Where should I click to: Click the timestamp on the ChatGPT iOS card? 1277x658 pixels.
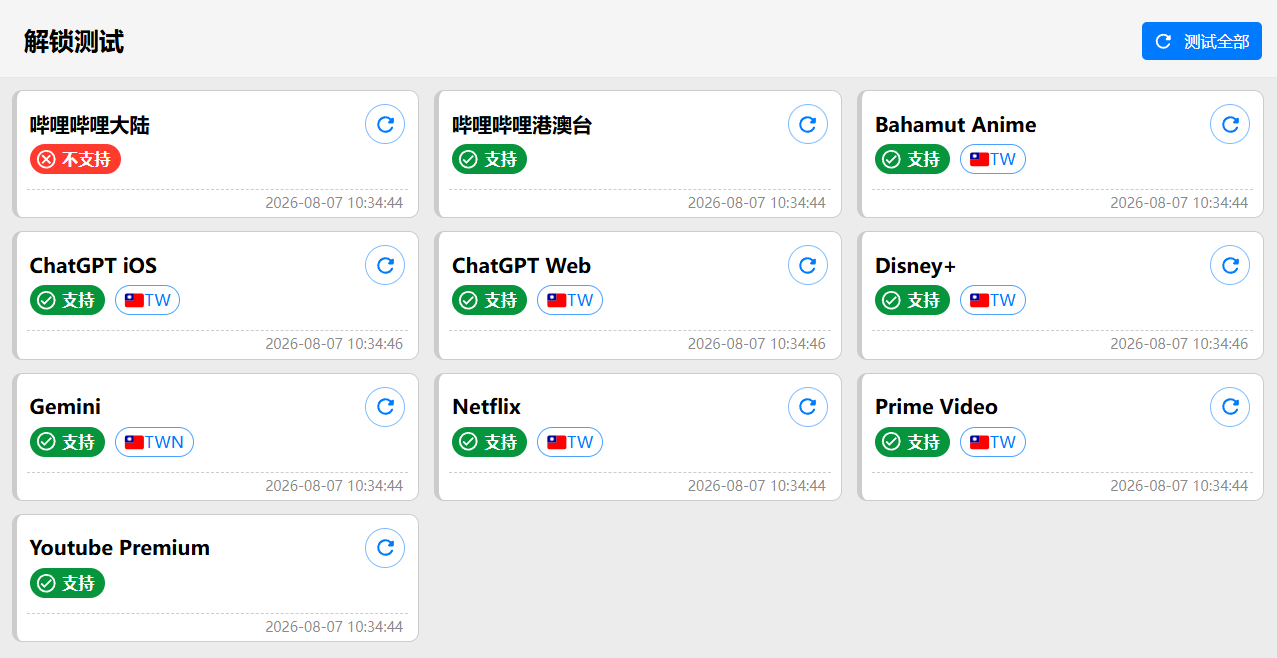pos(334,344)
